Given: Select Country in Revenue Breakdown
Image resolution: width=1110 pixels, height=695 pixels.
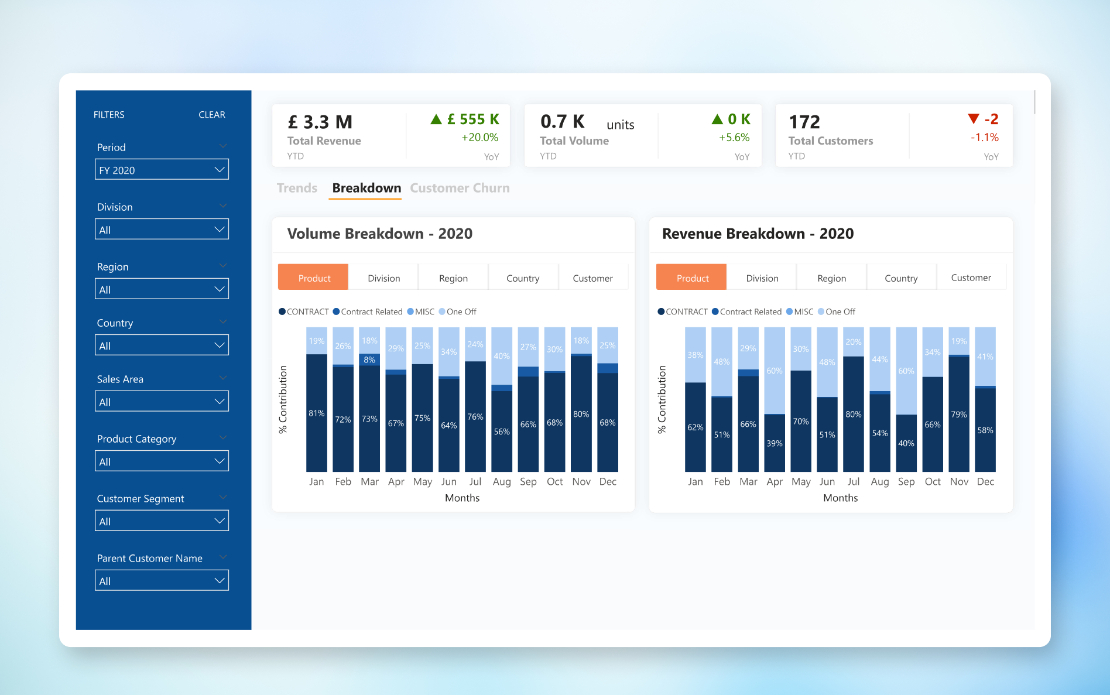Looking at the screenshot, I should (901, 277).
